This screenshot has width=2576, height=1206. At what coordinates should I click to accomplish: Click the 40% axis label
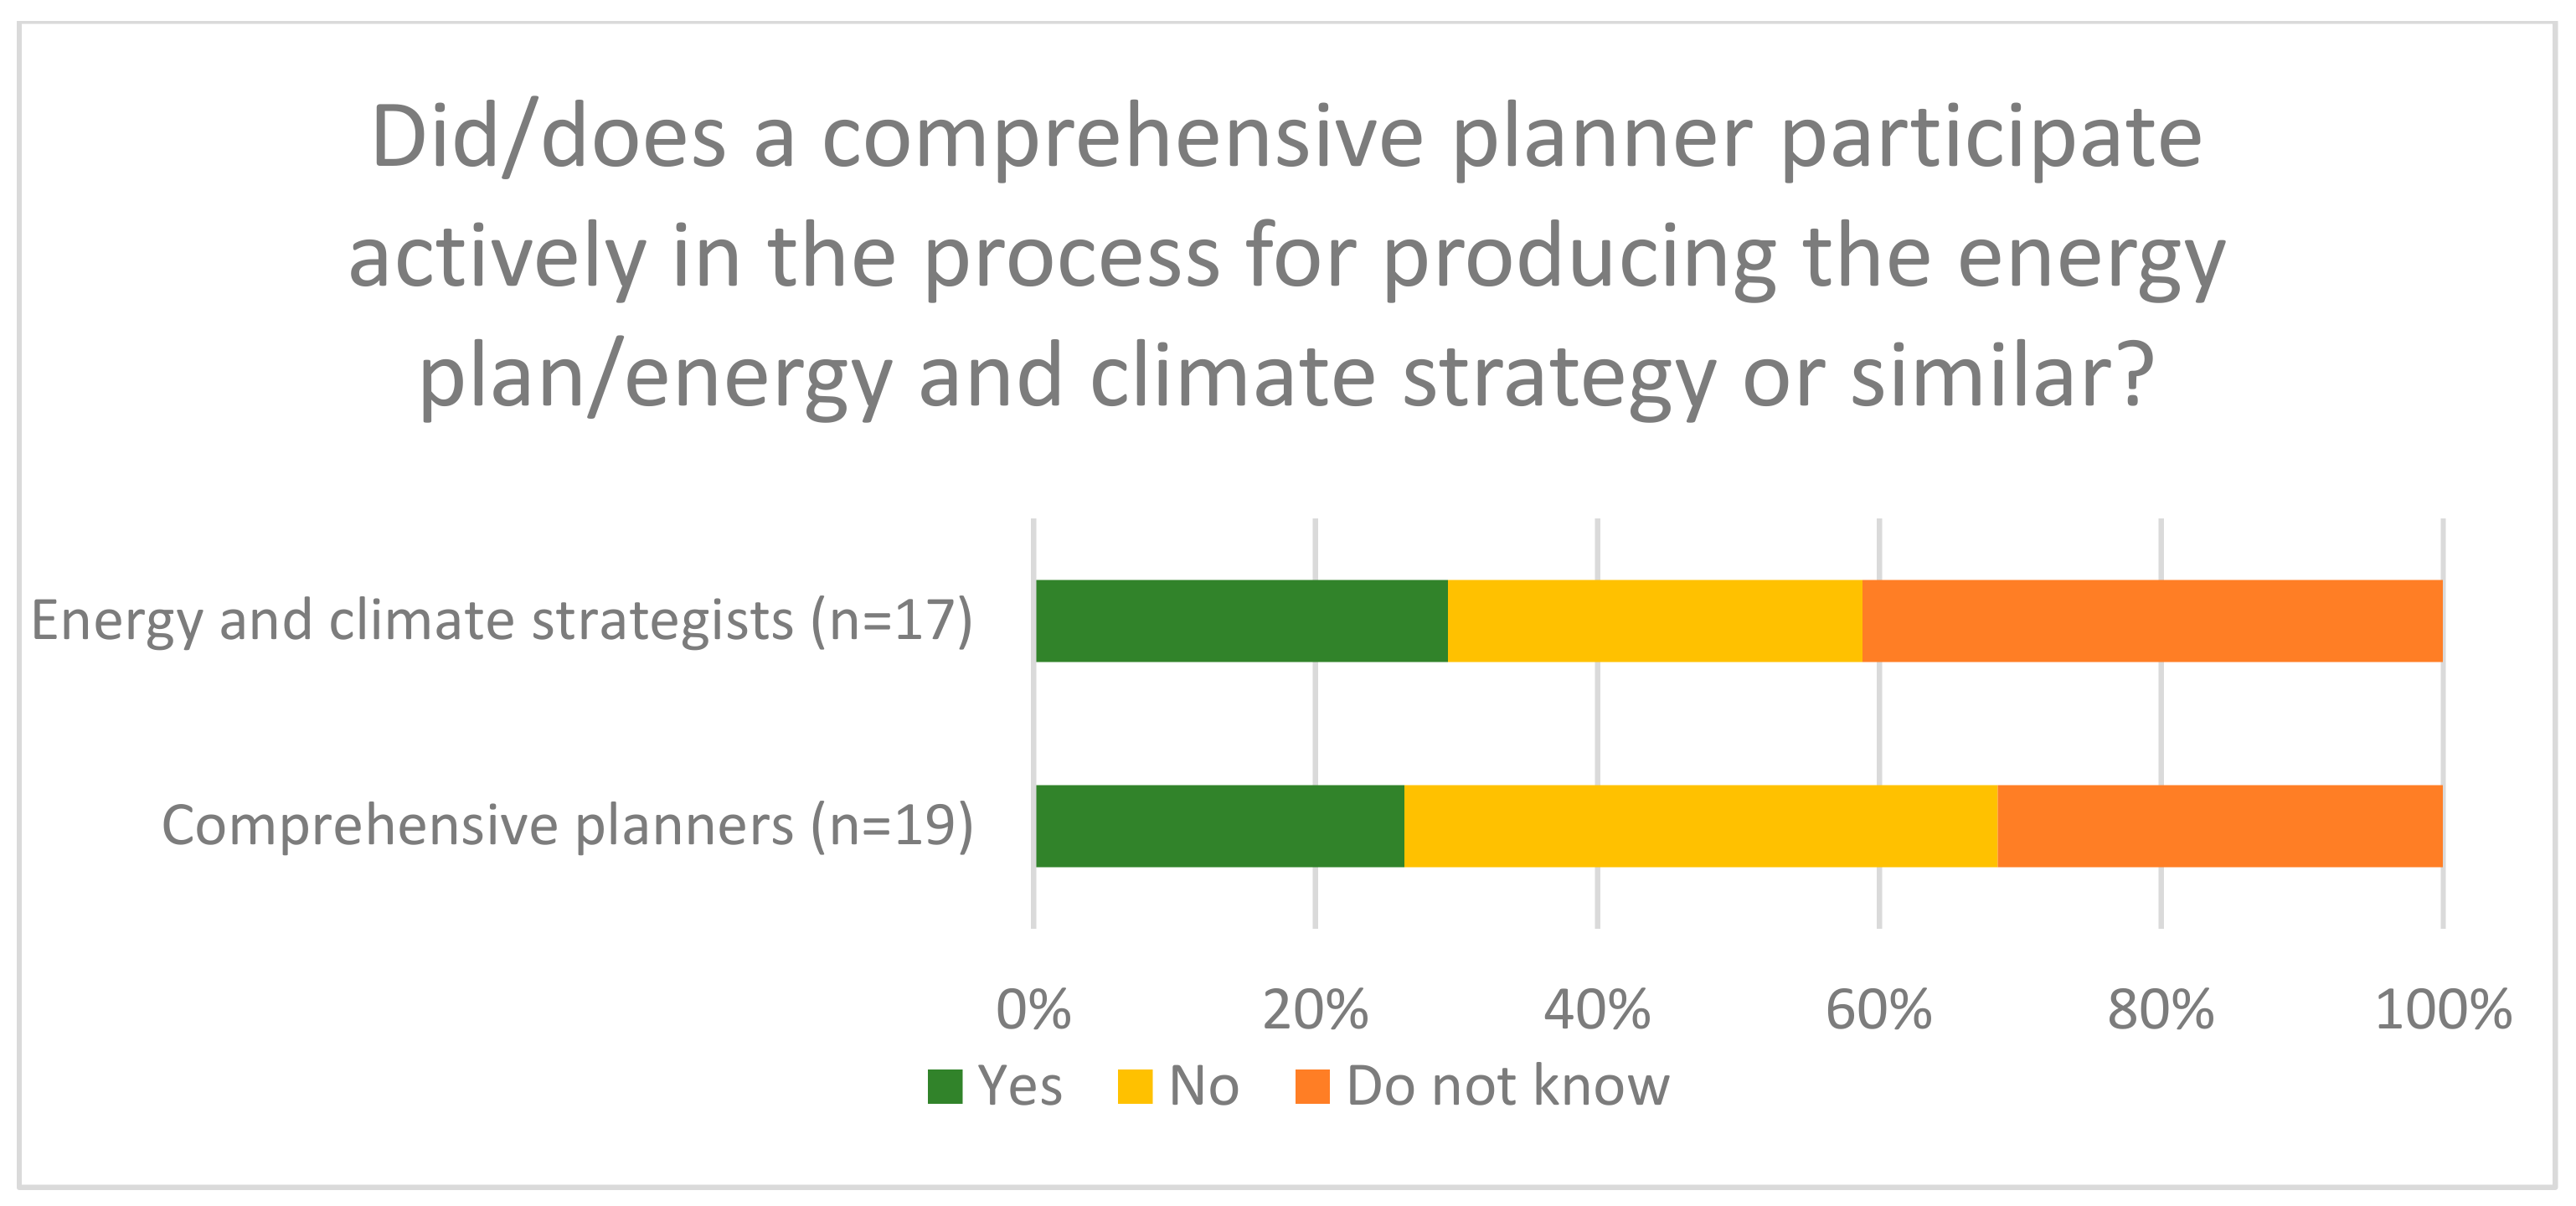pos(1597,1010)
